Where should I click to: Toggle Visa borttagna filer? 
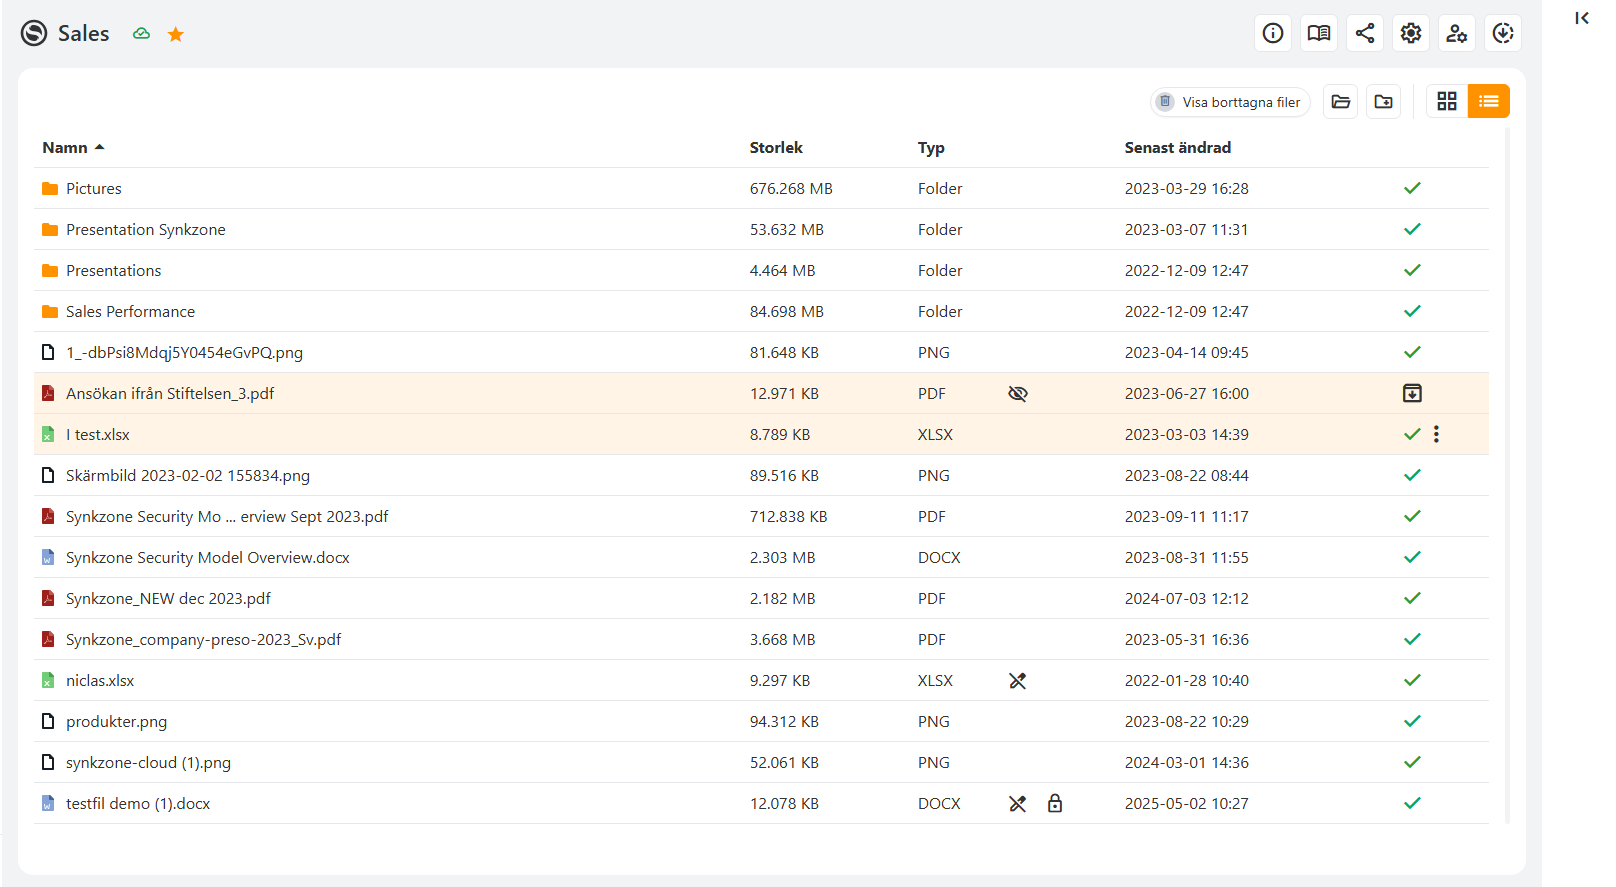tap(1230, 102)
